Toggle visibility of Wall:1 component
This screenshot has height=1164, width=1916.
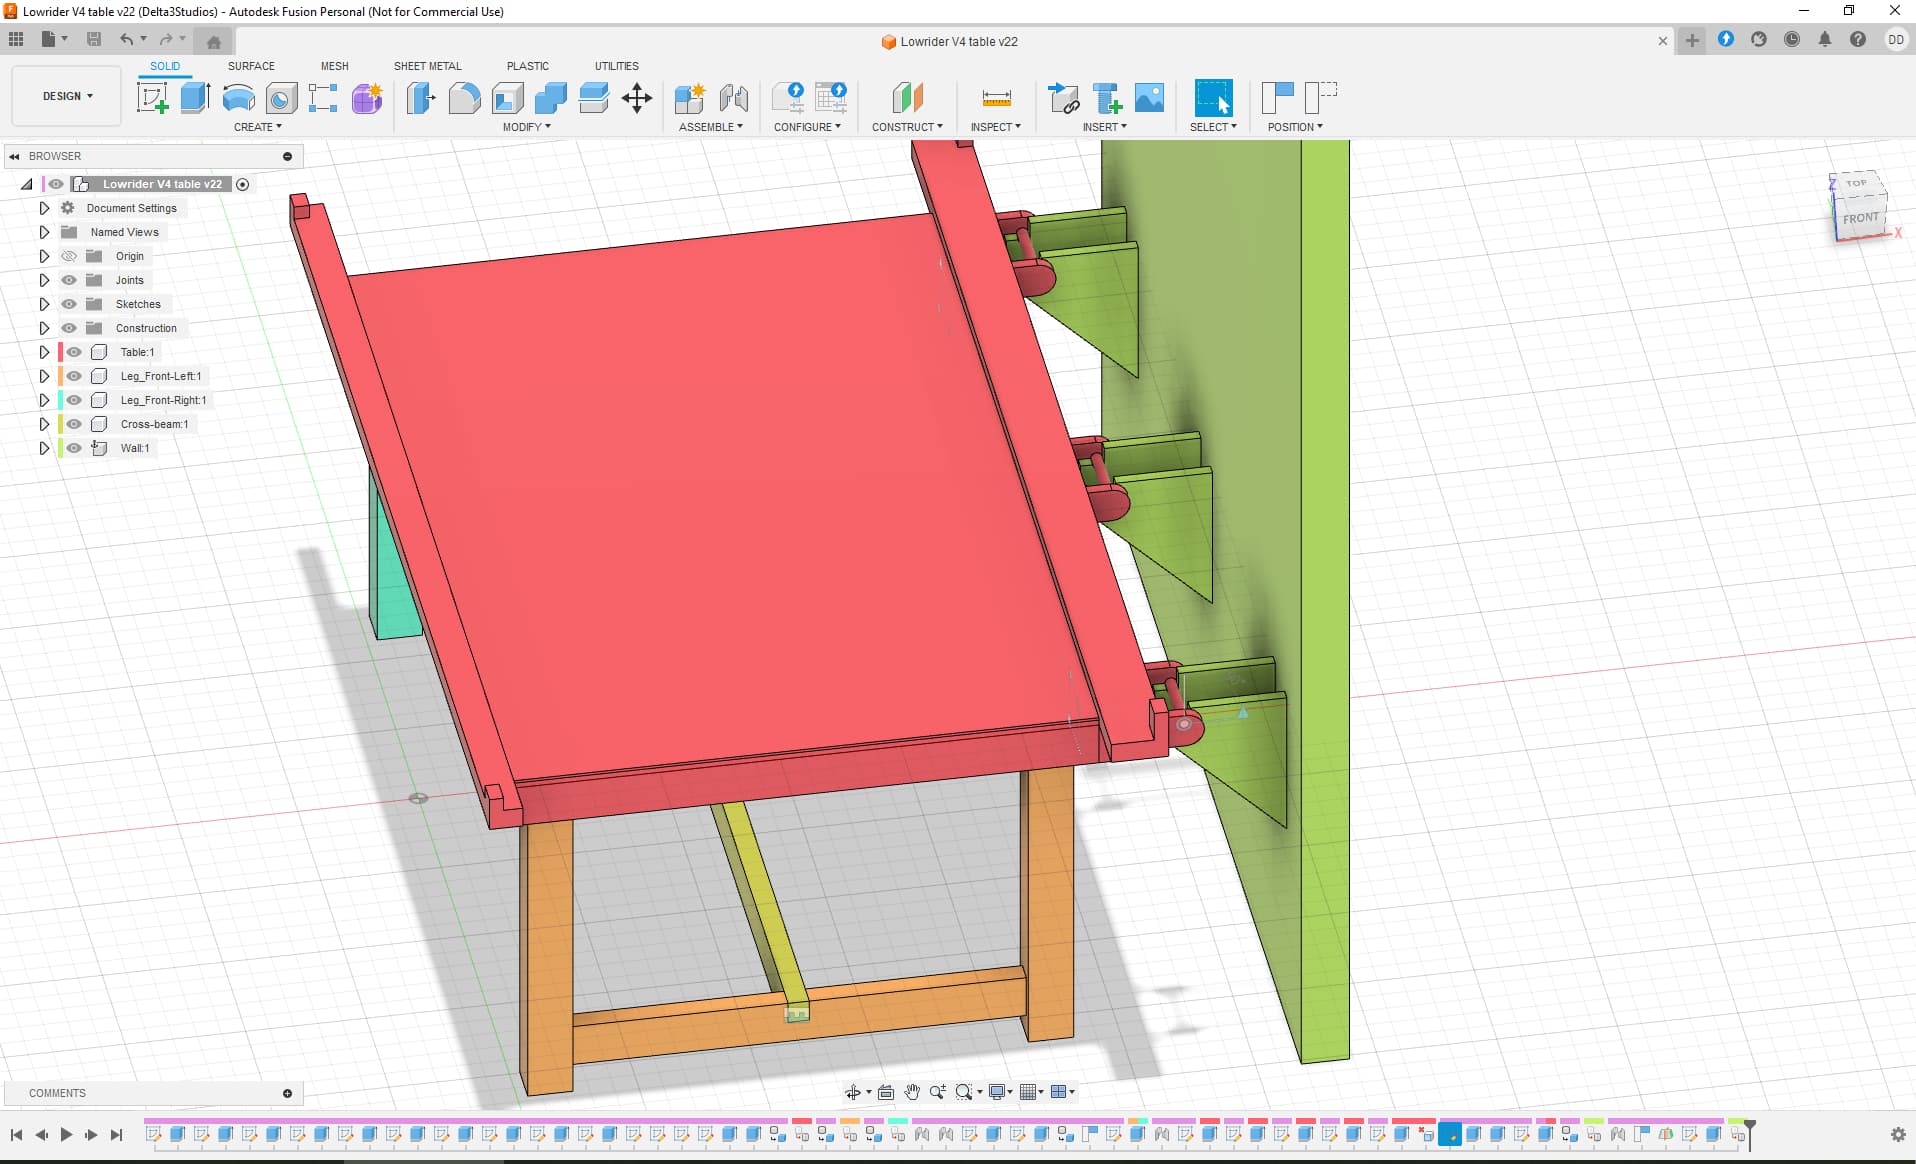[x=74, y=448]
